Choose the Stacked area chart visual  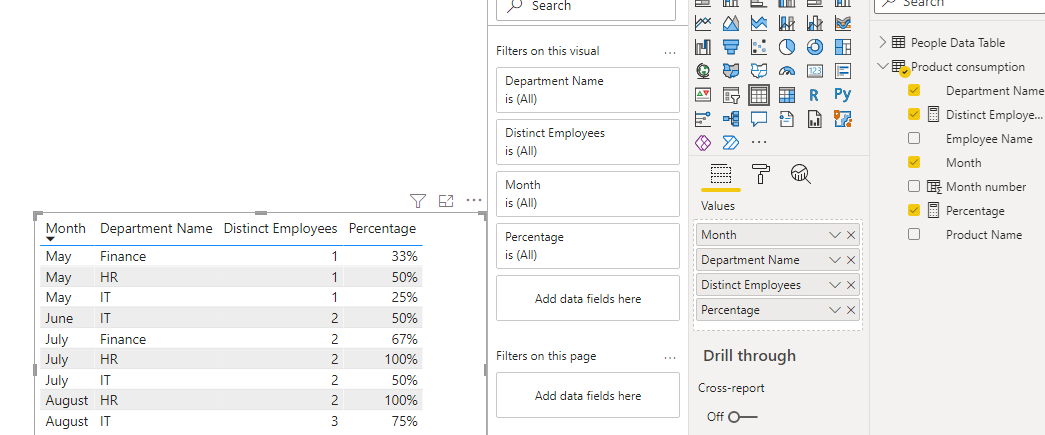tap(759, 23)
